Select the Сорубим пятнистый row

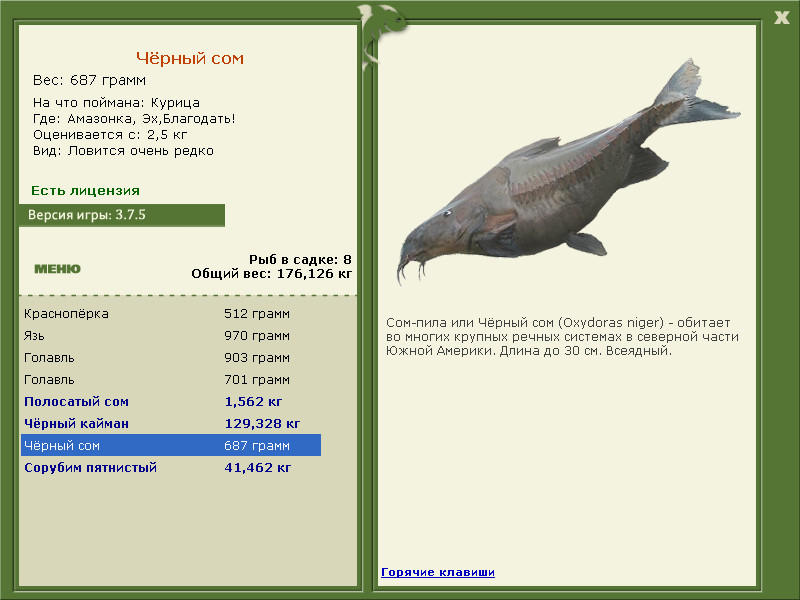[x=171, y=467]
